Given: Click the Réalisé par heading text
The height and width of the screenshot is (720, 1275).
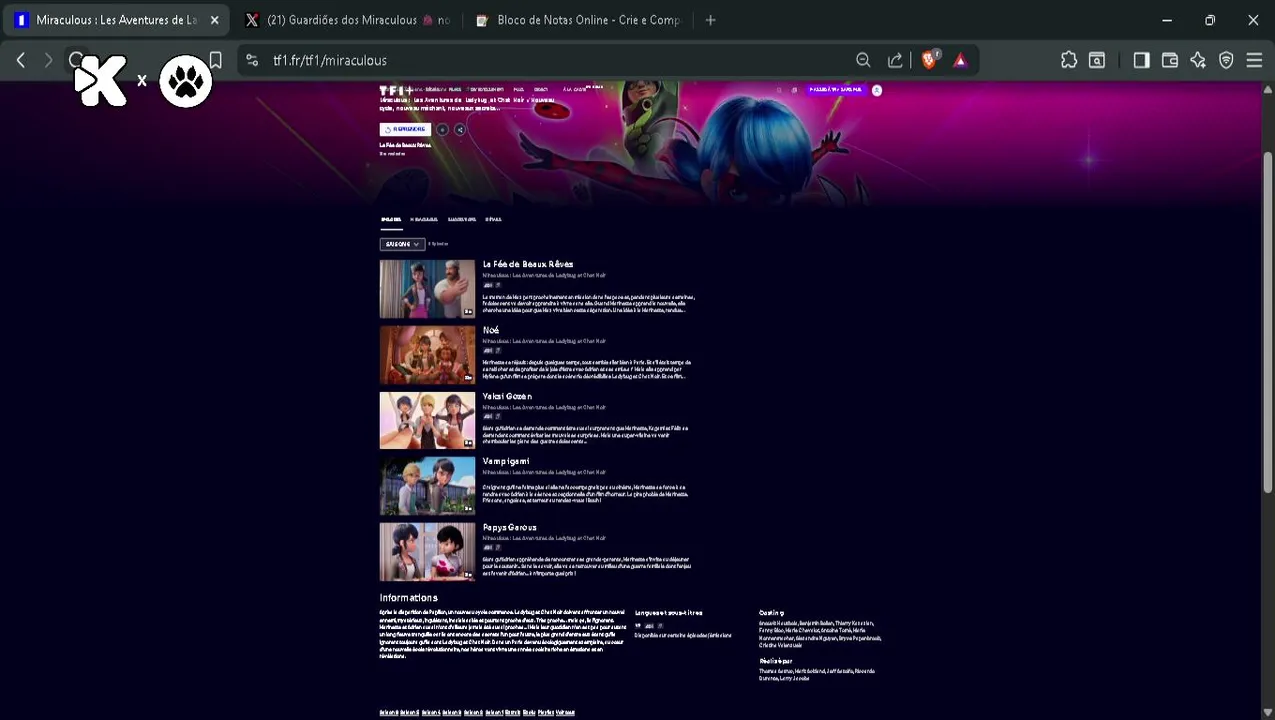Looking at the screenshot, I should click(776, 661).
